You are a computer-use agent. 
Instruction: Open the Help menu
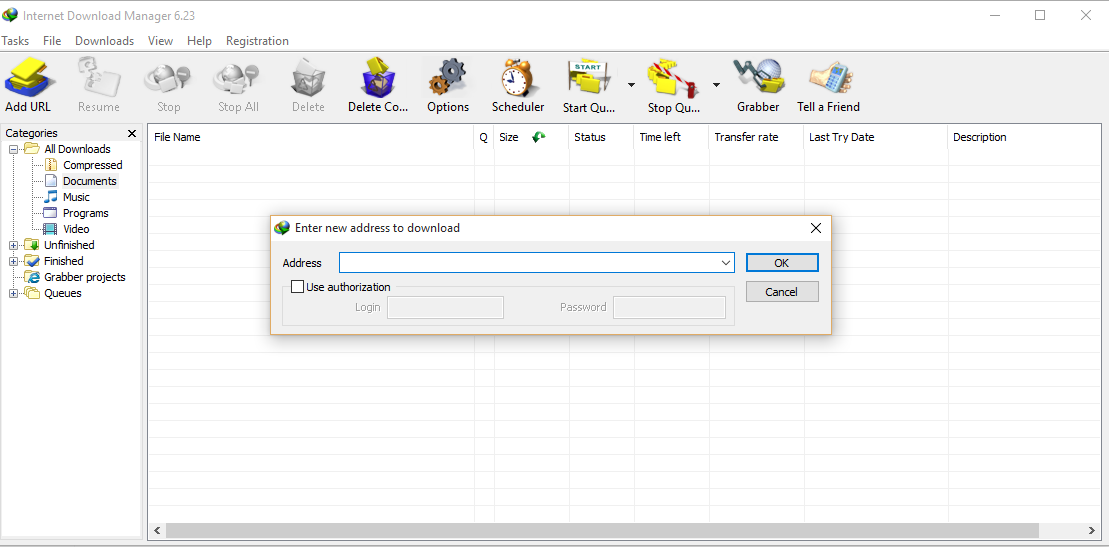tap(199, 41)
